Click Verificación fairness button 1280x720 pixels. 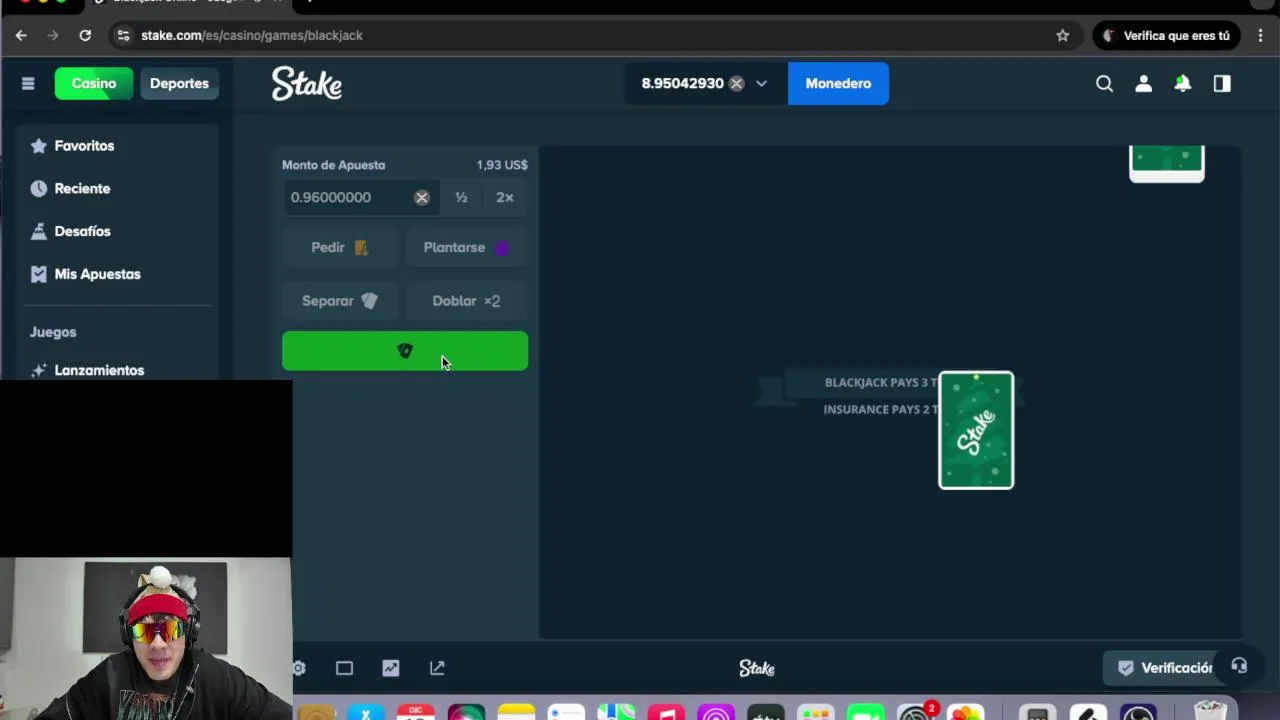tap(1165, 668)
